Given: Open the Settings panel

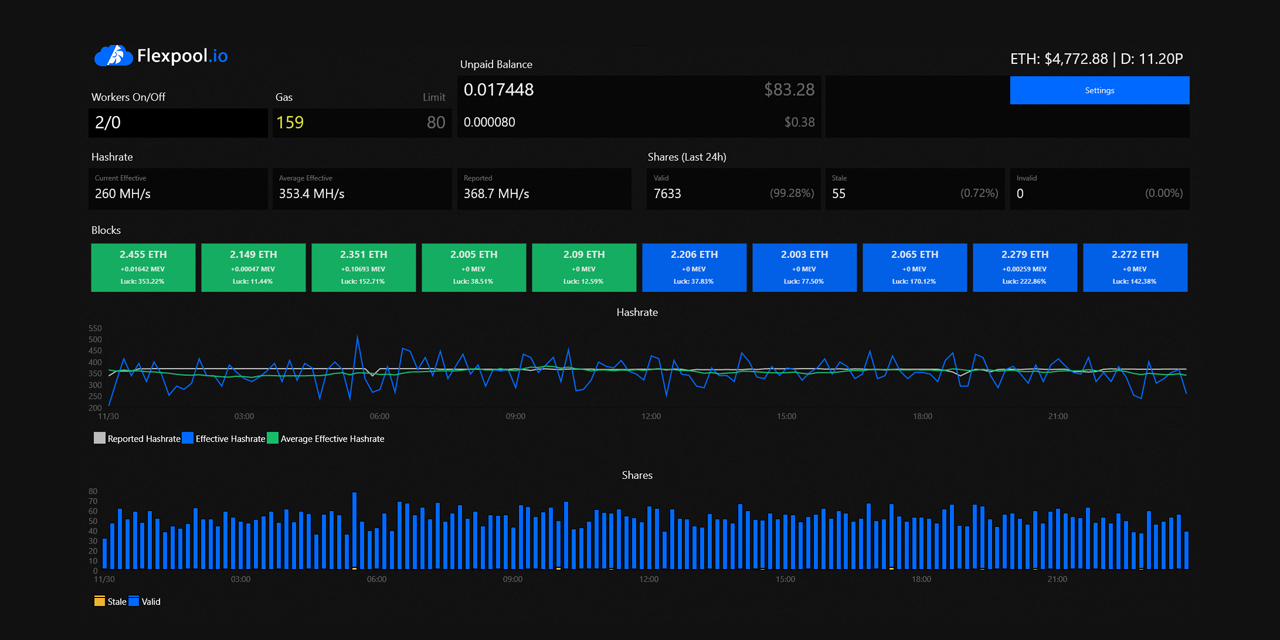Looking at the screenshot, I should coord(1099,90).
